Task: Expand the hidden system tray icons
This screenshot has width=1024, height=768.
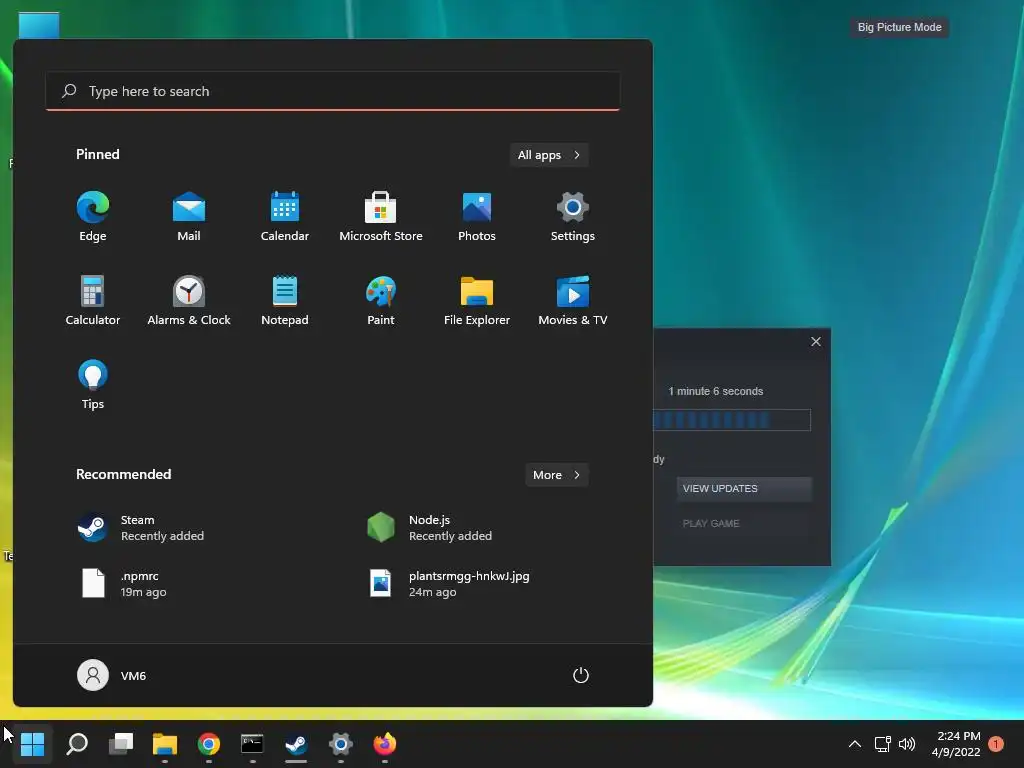Action: tap(854, 744)
